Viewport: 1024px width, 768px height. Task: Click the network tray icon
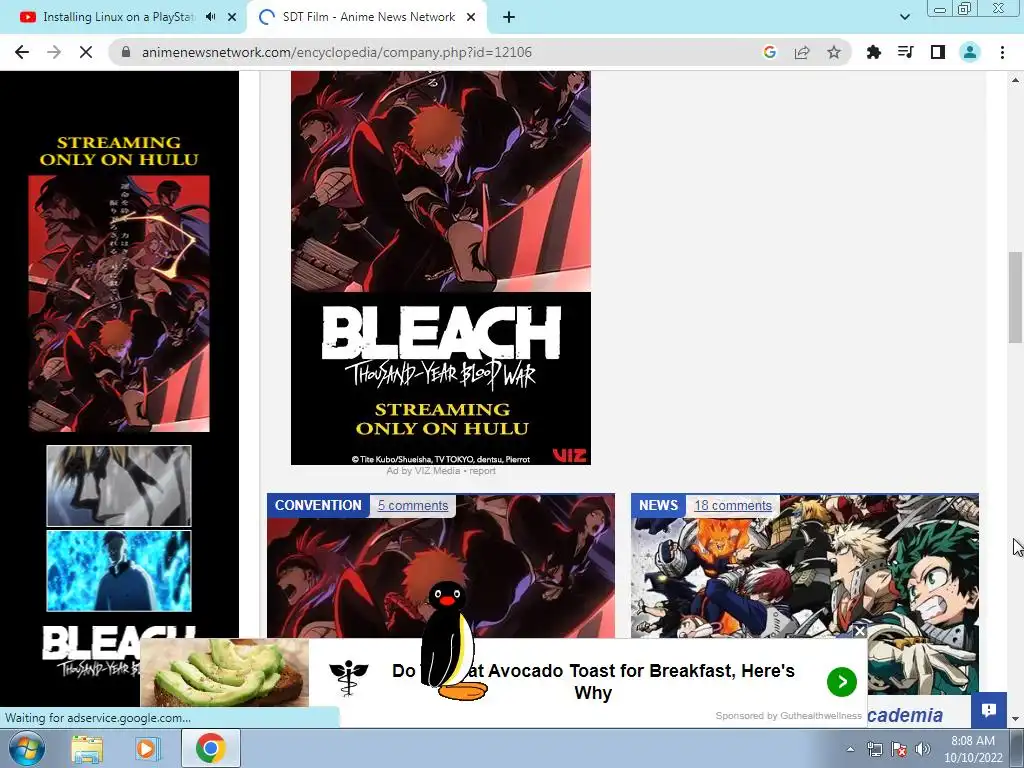874,749
